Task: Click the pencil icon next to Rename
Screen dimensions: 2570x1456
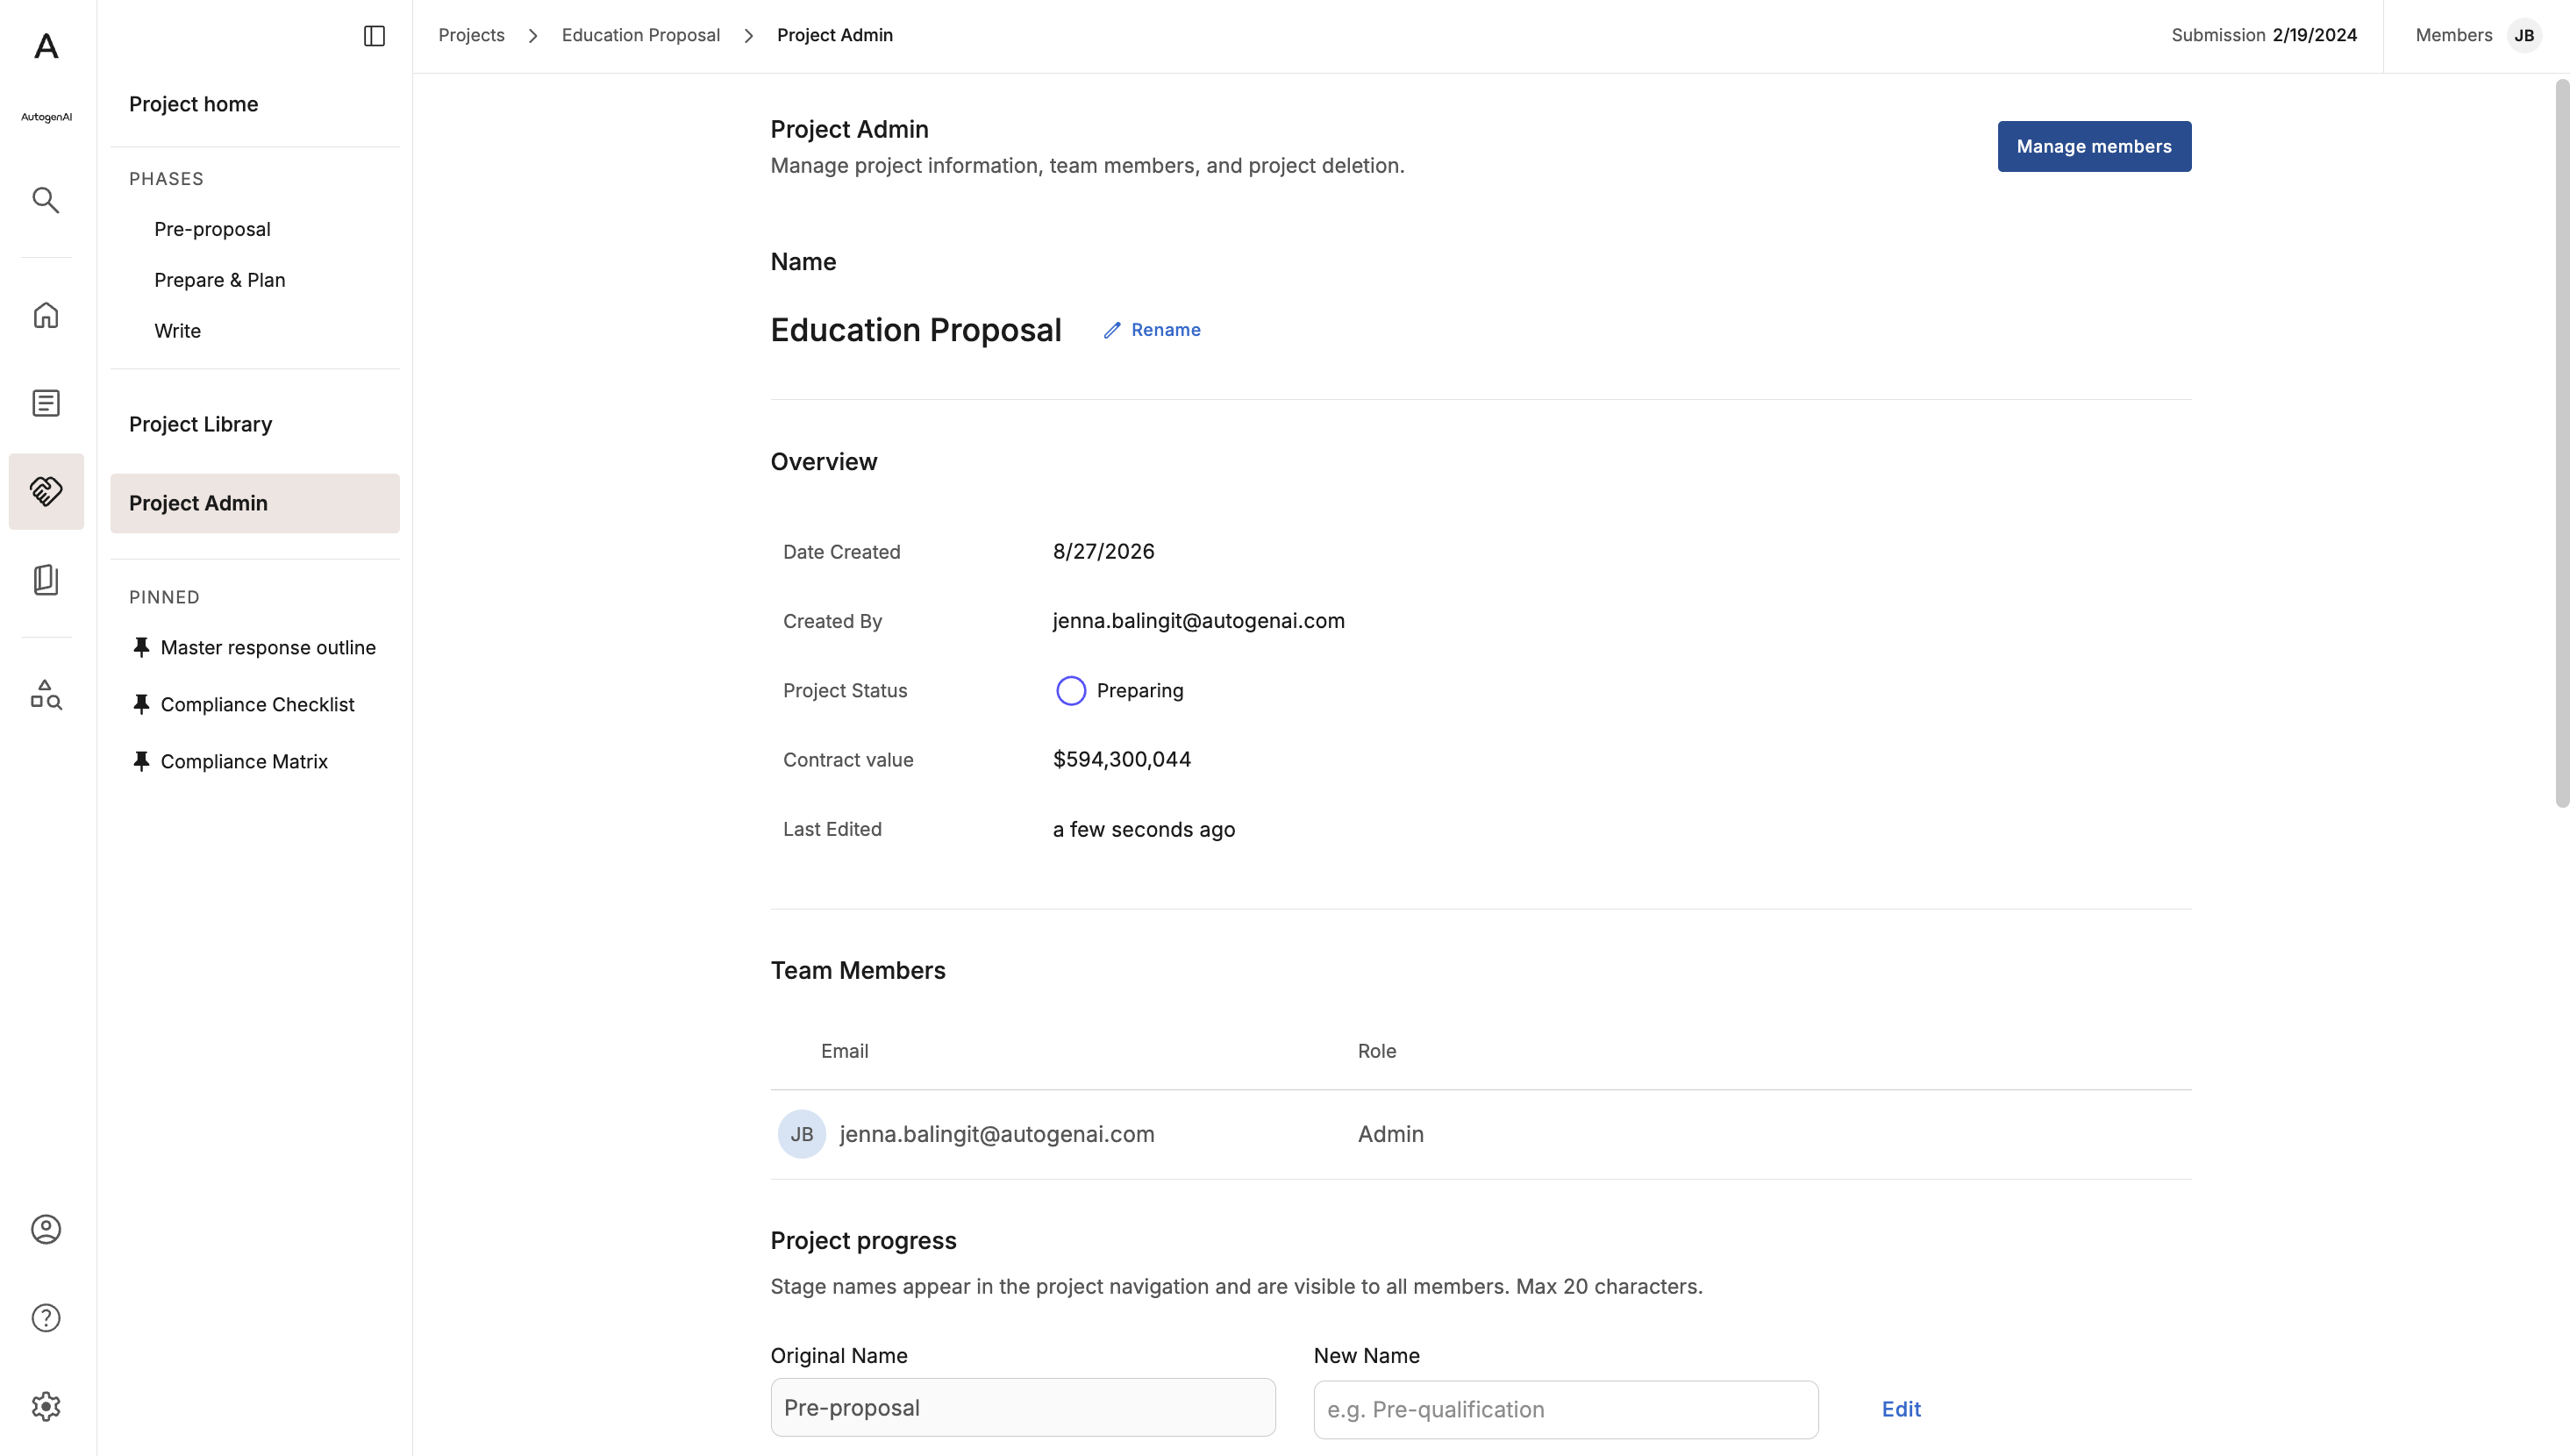Action: click(1112, 330)
